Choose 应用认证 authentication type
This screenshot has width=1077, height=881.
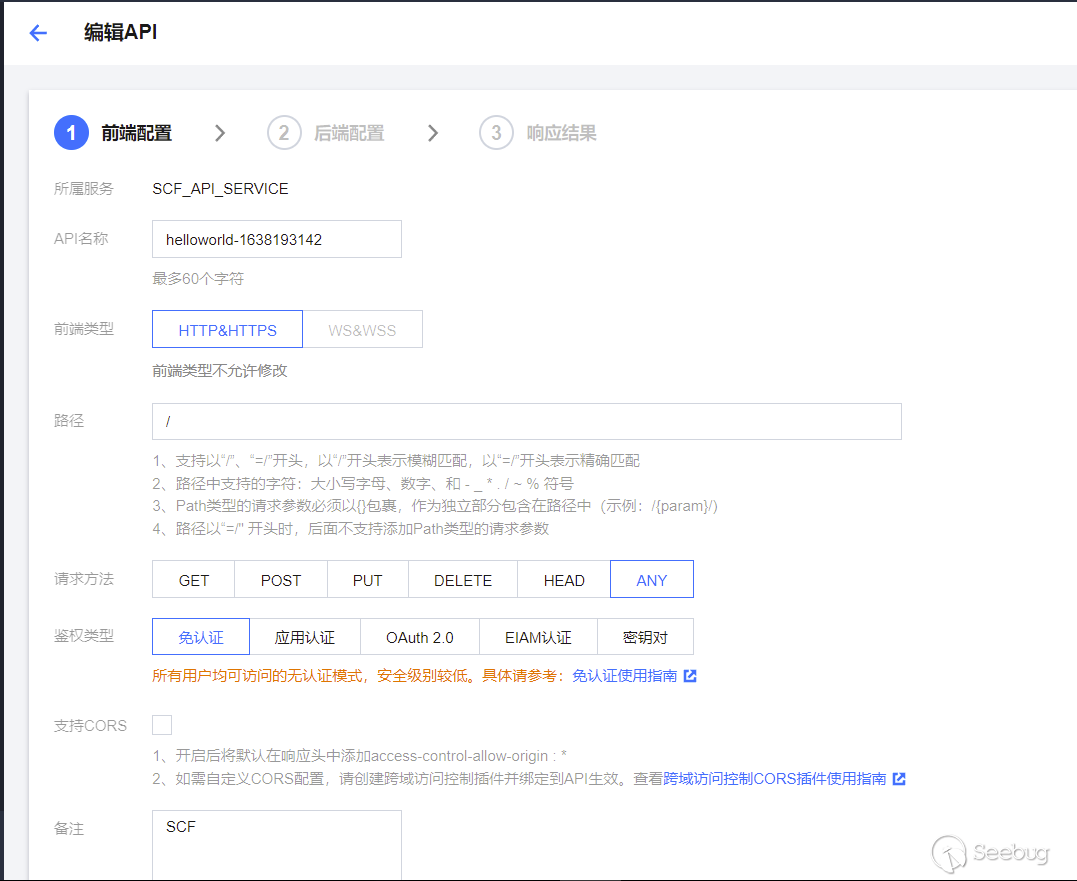(304, 637)
